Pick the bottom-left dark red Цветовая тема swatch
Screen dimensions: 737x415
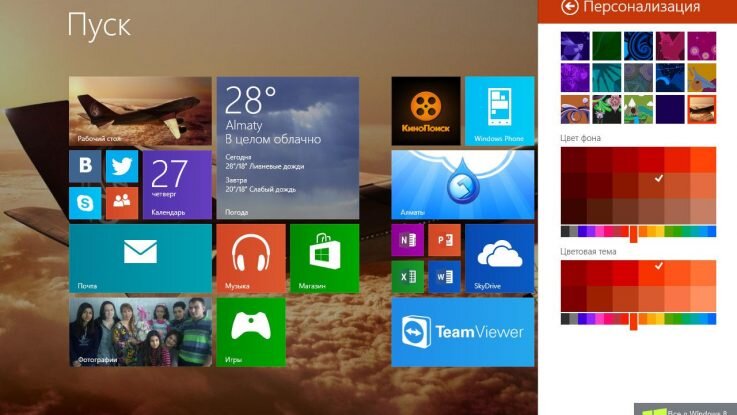(573, 298)
